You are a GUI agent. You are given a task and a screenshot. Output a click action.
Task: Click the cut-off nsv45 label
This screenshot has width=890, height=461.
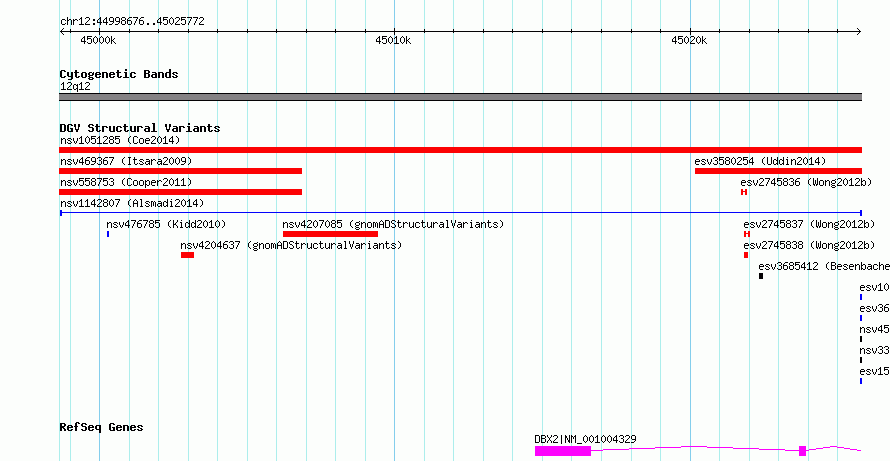click(875, 329)
